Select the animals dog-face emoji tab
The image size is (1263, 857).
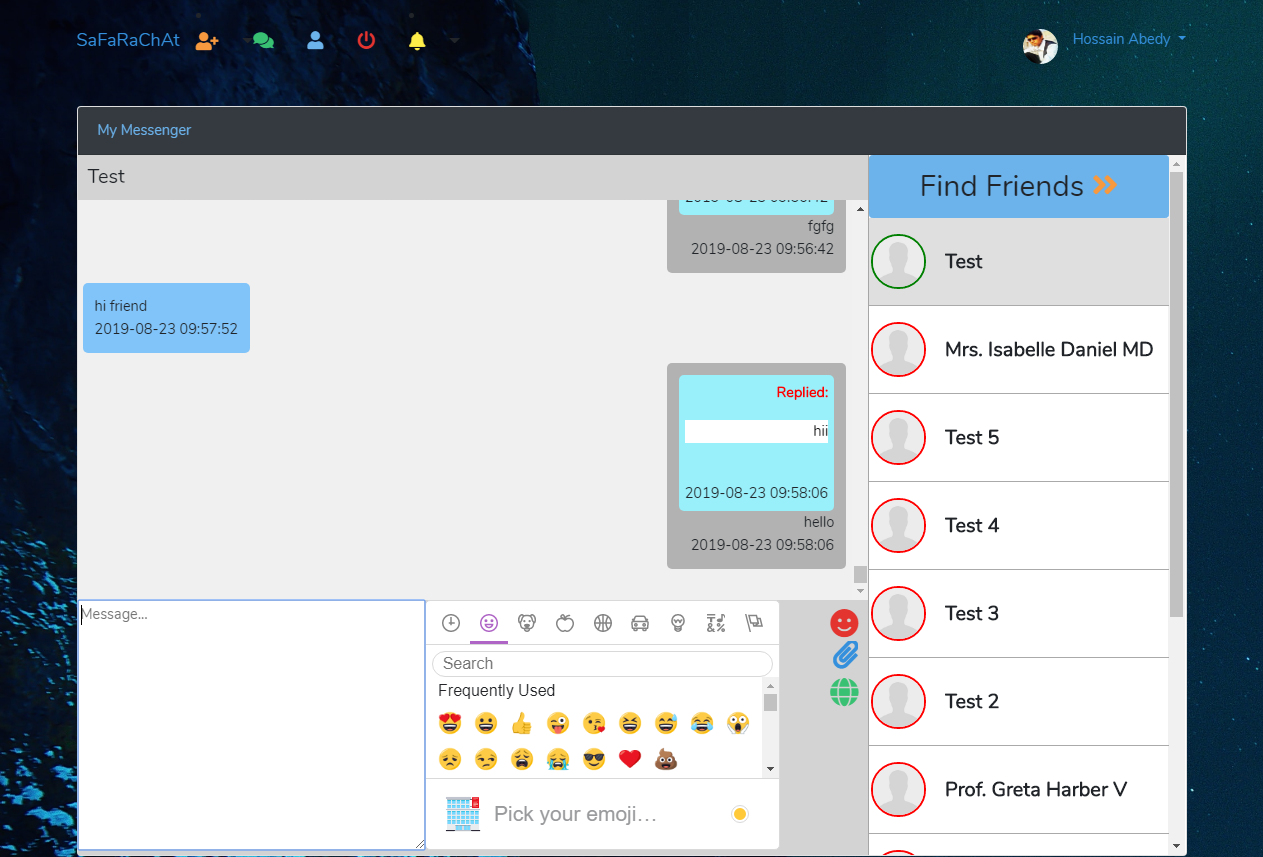(x=527, y=623)
